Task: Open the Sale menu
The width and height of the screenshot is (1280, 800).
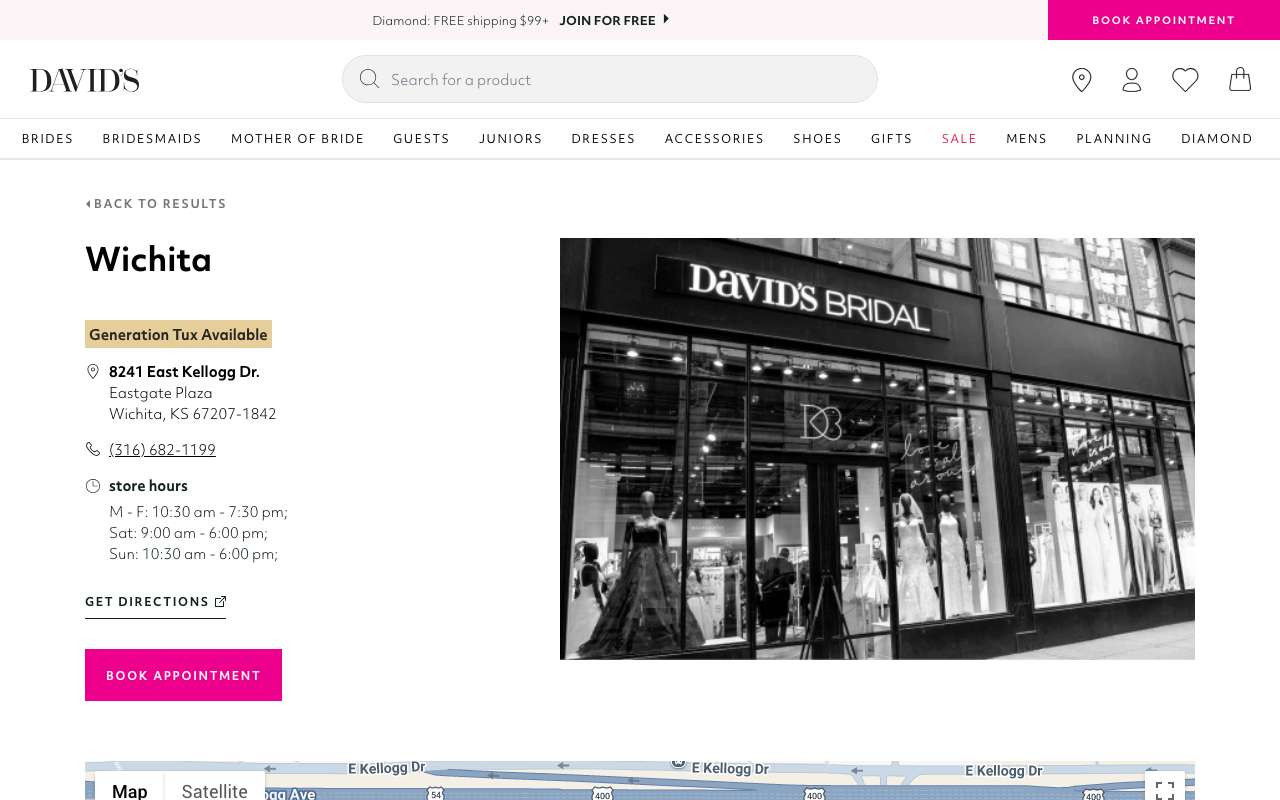Action: 959,139
